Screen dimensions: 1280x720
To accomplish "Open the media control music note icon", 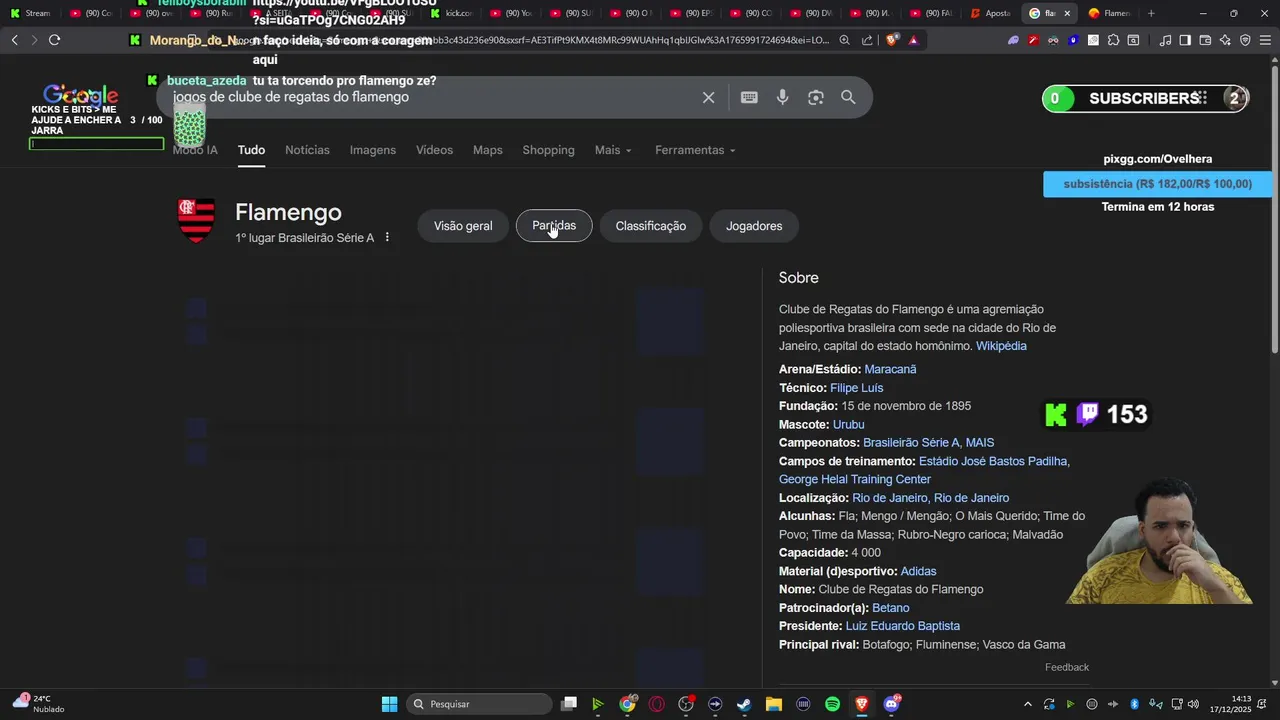I will pyautogui.click(x=1165, y=40).
